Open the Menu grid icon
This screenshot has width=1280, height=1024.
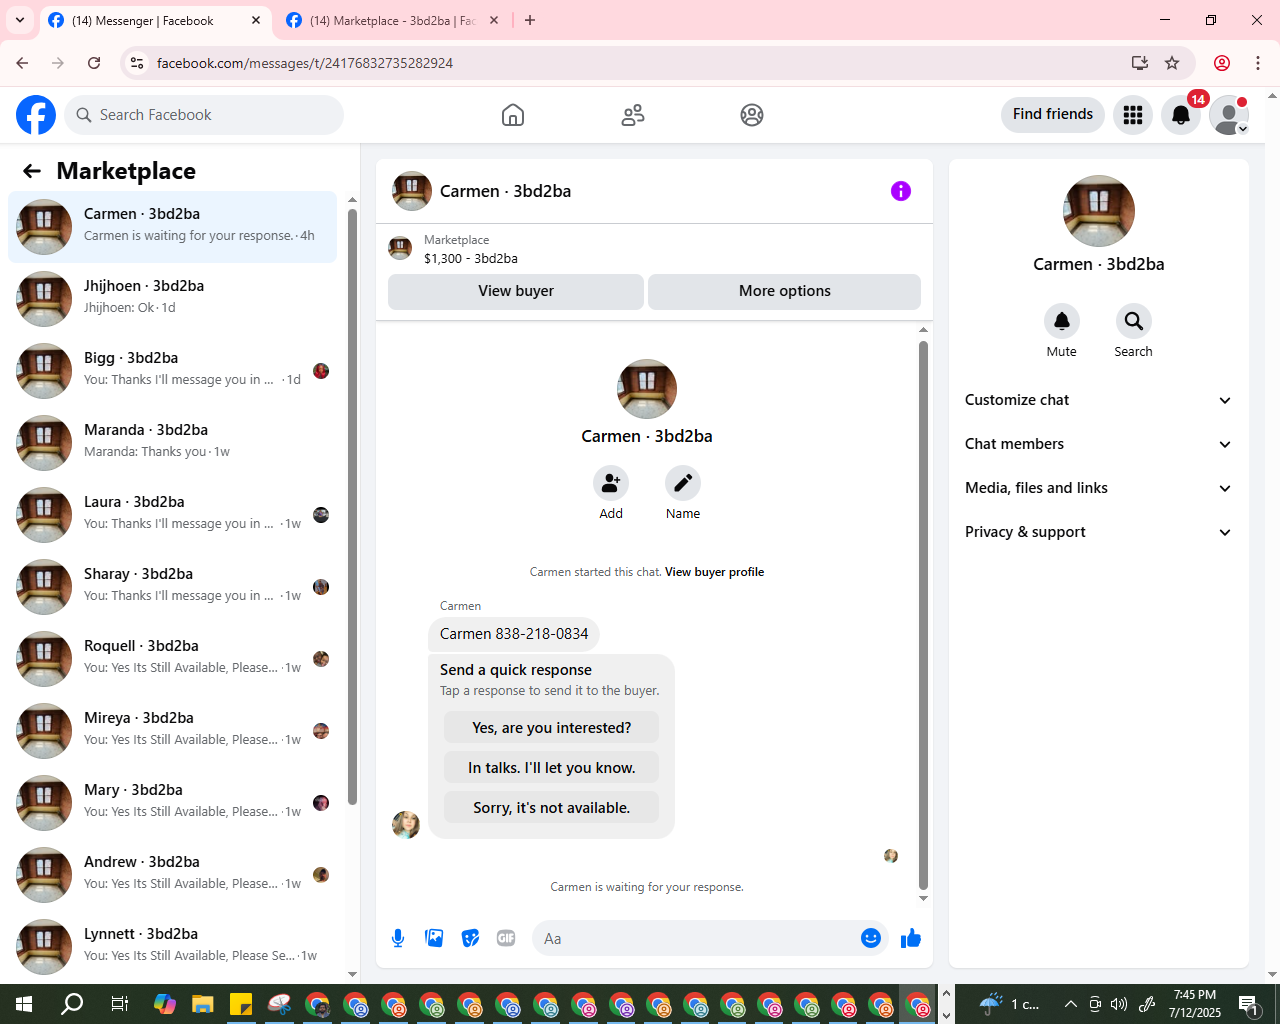pos(1133,115)
